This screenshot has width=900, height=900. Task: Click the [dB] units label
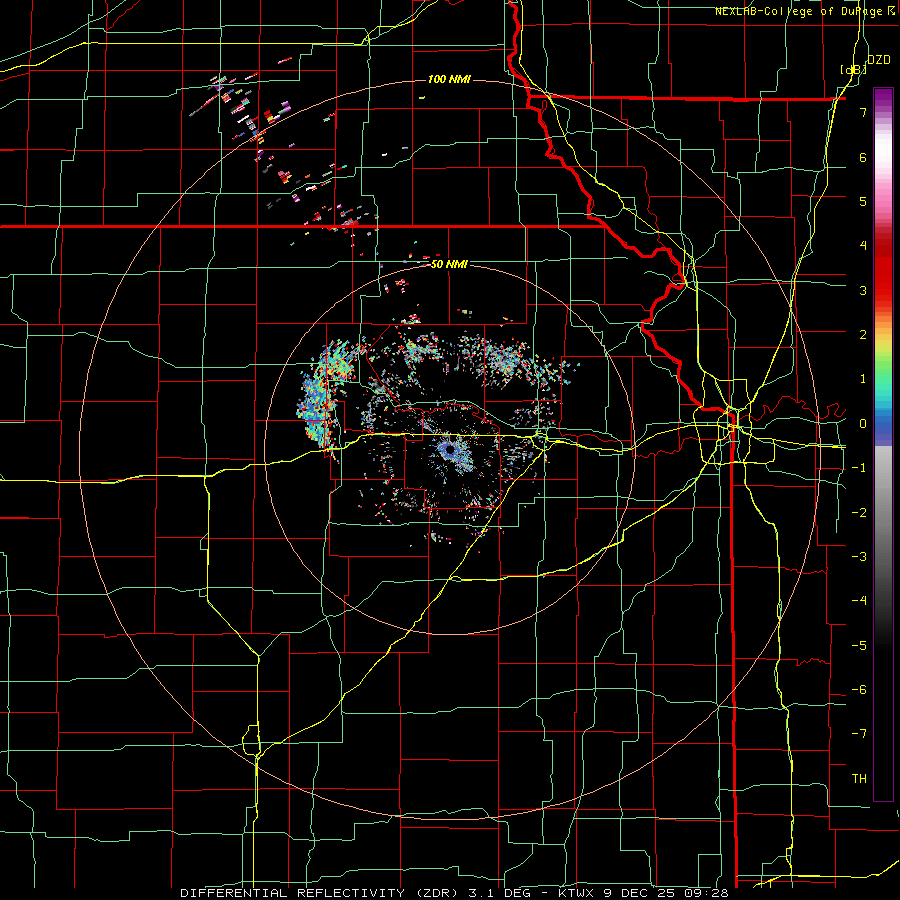[x=852, y=69]
